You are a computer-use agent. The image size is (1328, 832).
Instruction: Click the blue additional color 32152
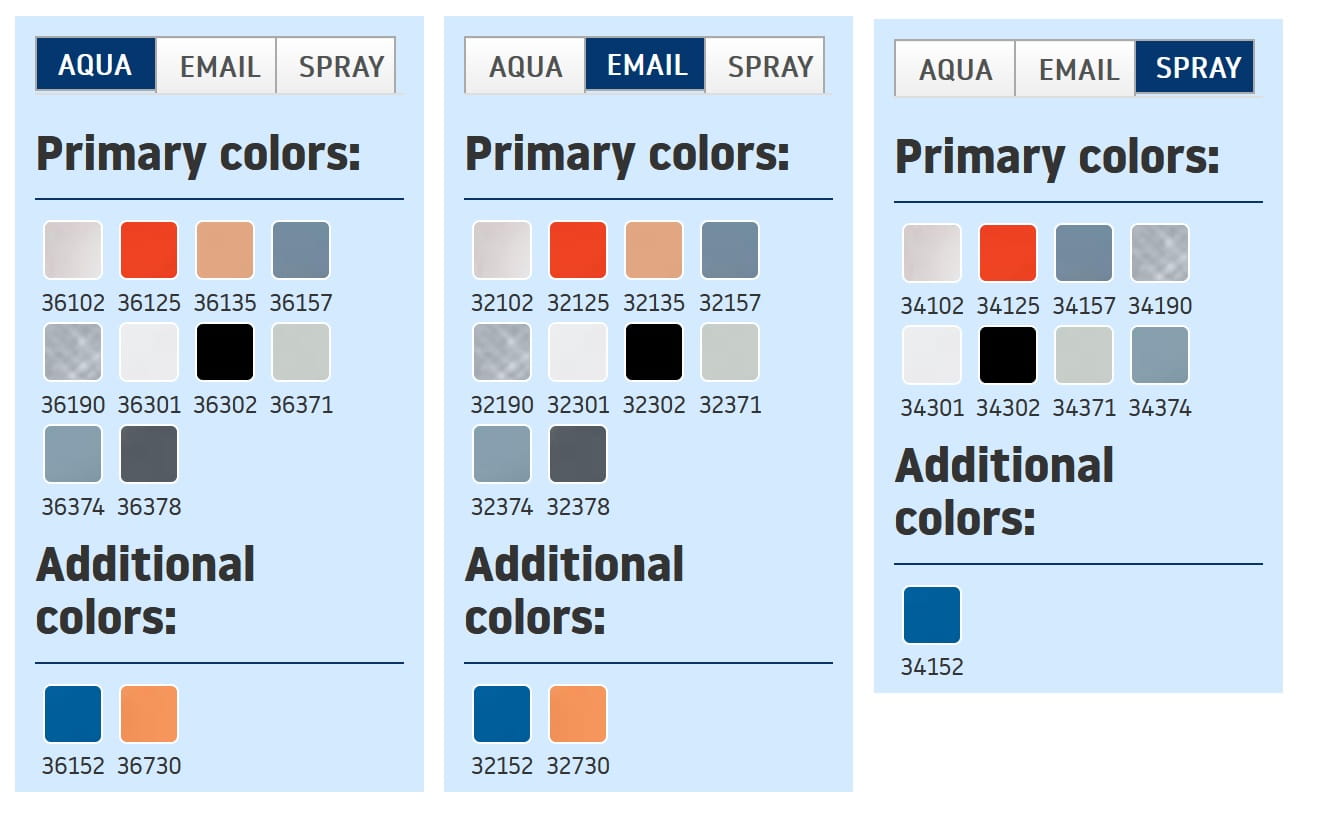click(x=502, y=714)
